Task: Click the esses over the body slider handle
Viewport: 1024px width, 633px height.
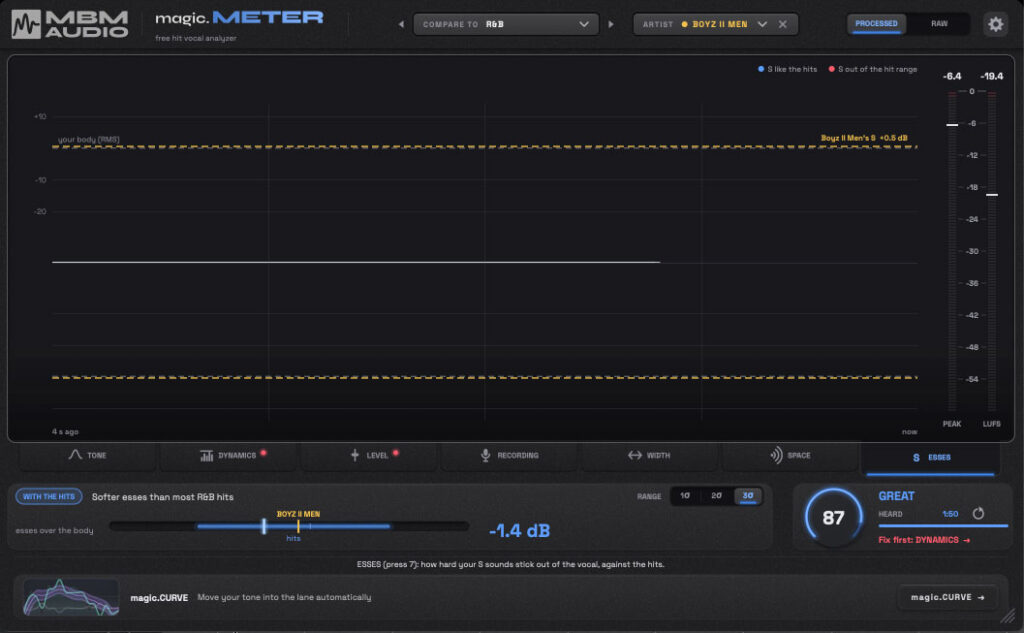Action: pos(264,526)
